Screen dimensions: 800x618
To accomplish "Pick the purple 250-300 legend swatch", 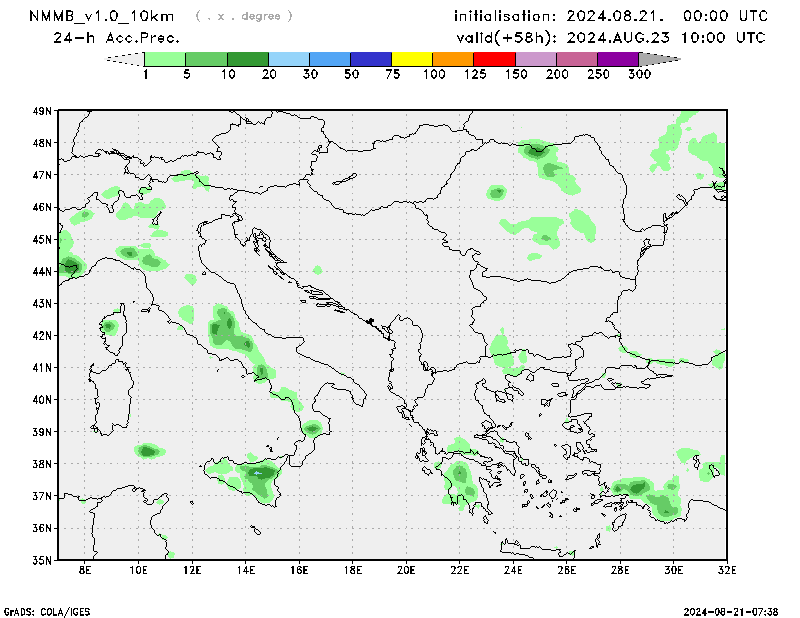I will click(x=617, y=60).
